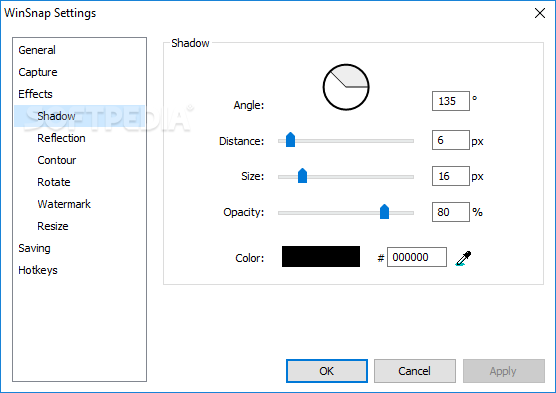
Task: Close the WinSnap Settings window
Action: (540, 13)
